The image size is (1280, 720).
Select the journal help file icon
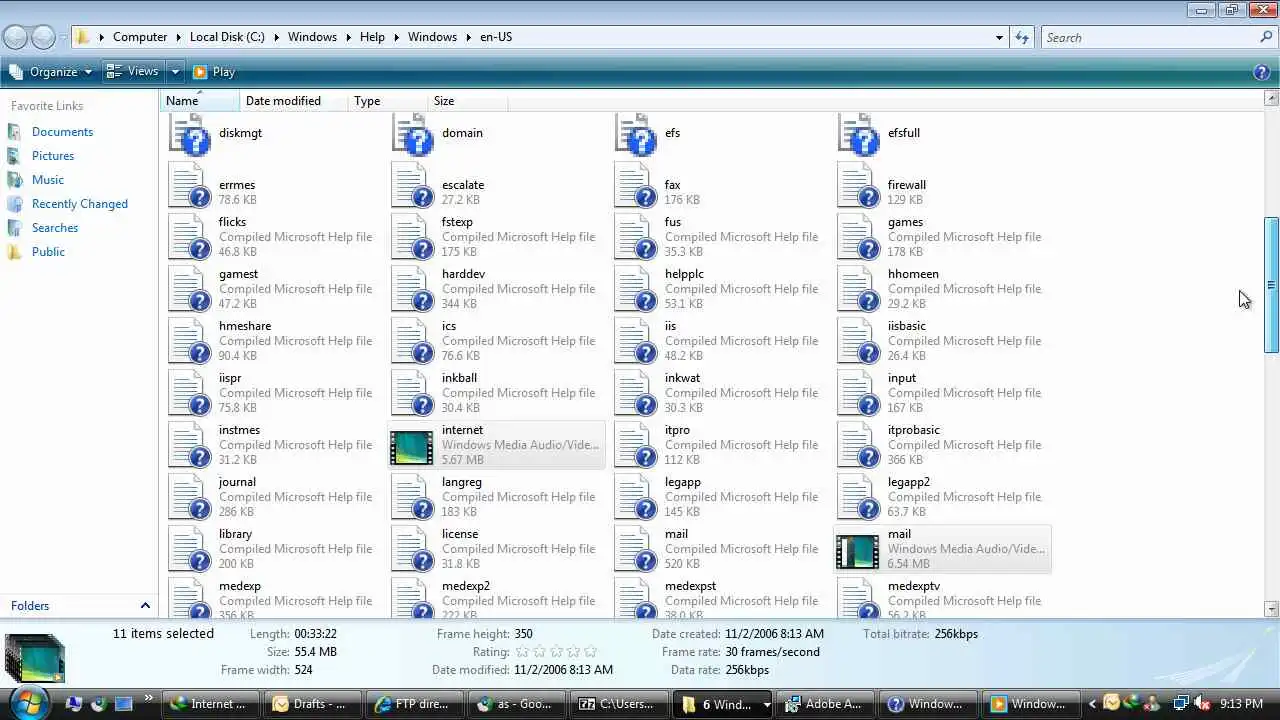(190, 498)
